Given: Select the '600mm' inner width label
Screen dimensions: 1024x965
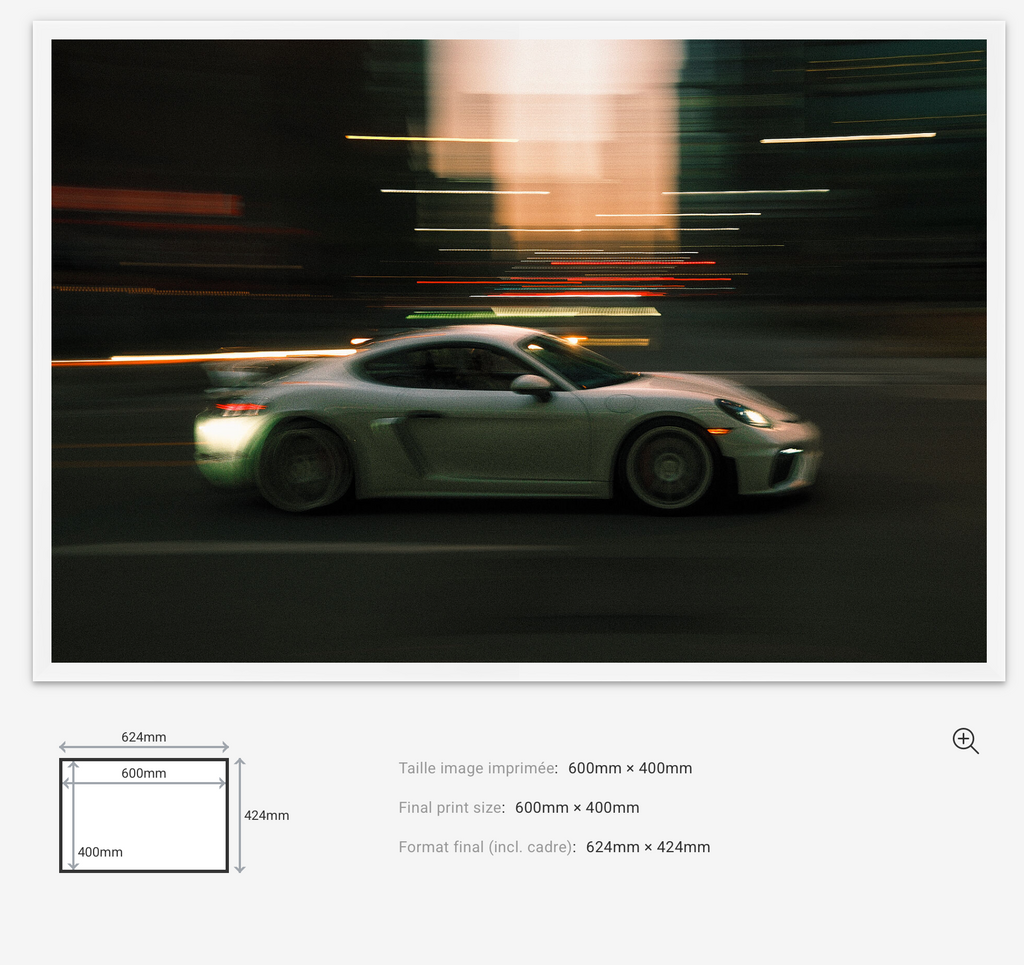Looking at the screenshot, I should pos(144,774).
